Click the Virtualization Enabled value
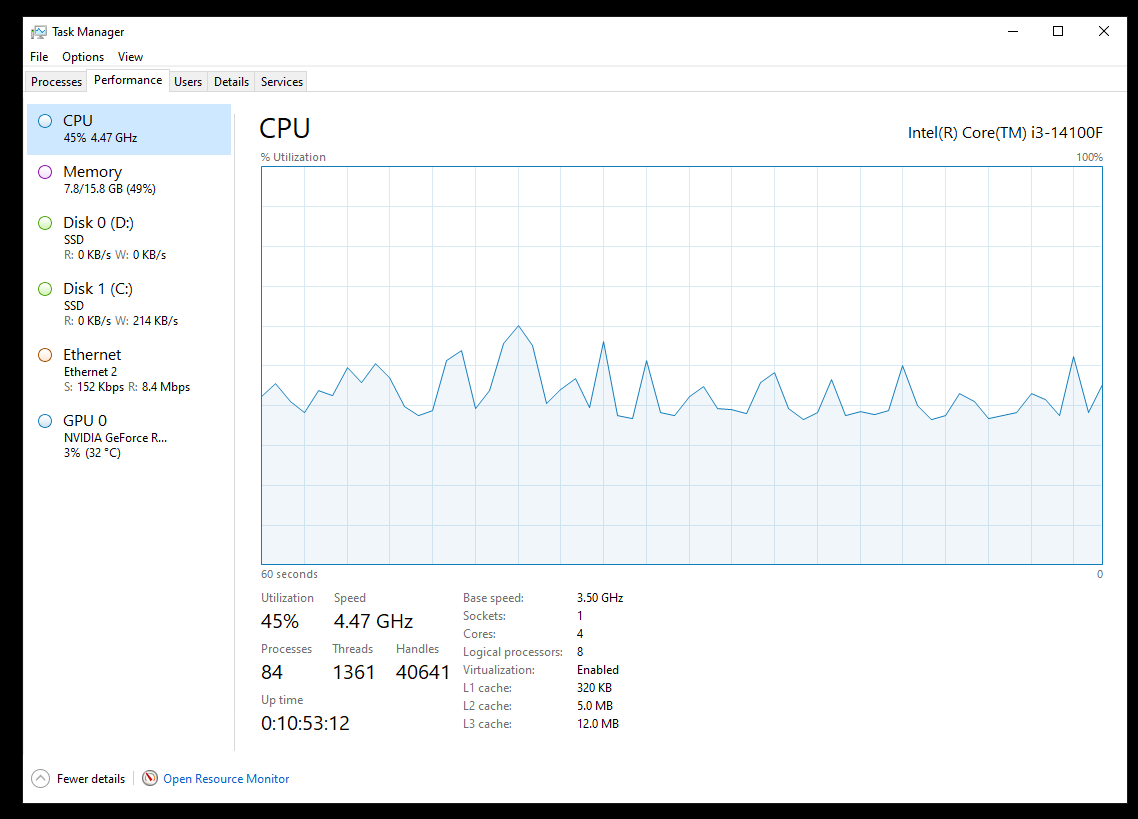Screen dimensions: 1138x819 point(597,670)
